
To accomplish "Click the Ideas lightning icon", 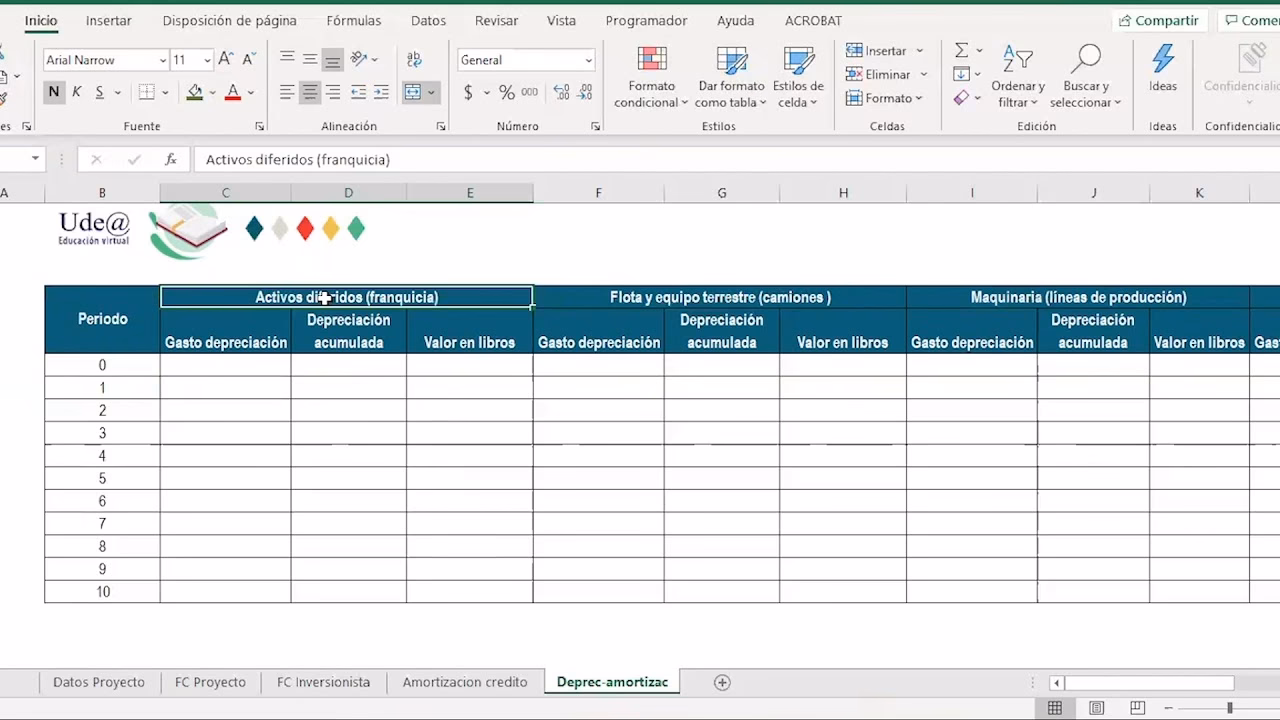I will point(1162,60).
